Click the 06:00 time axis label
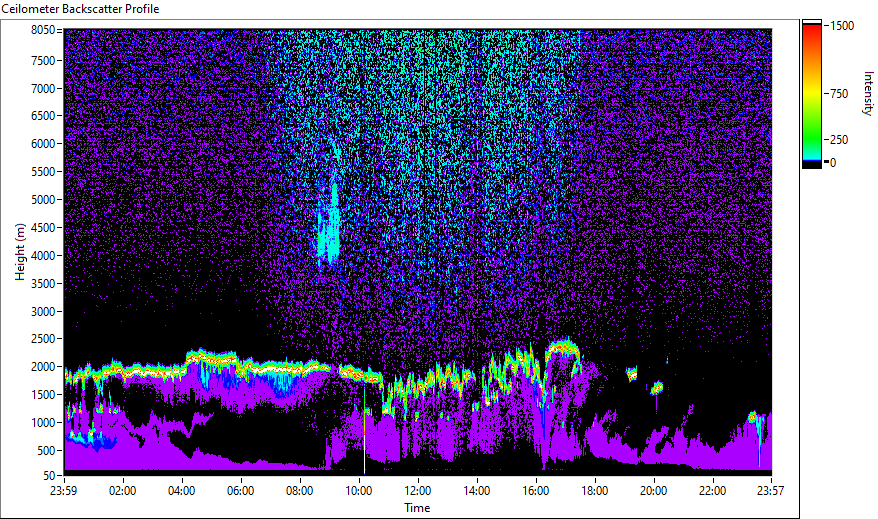Image resolution: width=878 pixels, height=519 pixels. (x=241, y=491)
